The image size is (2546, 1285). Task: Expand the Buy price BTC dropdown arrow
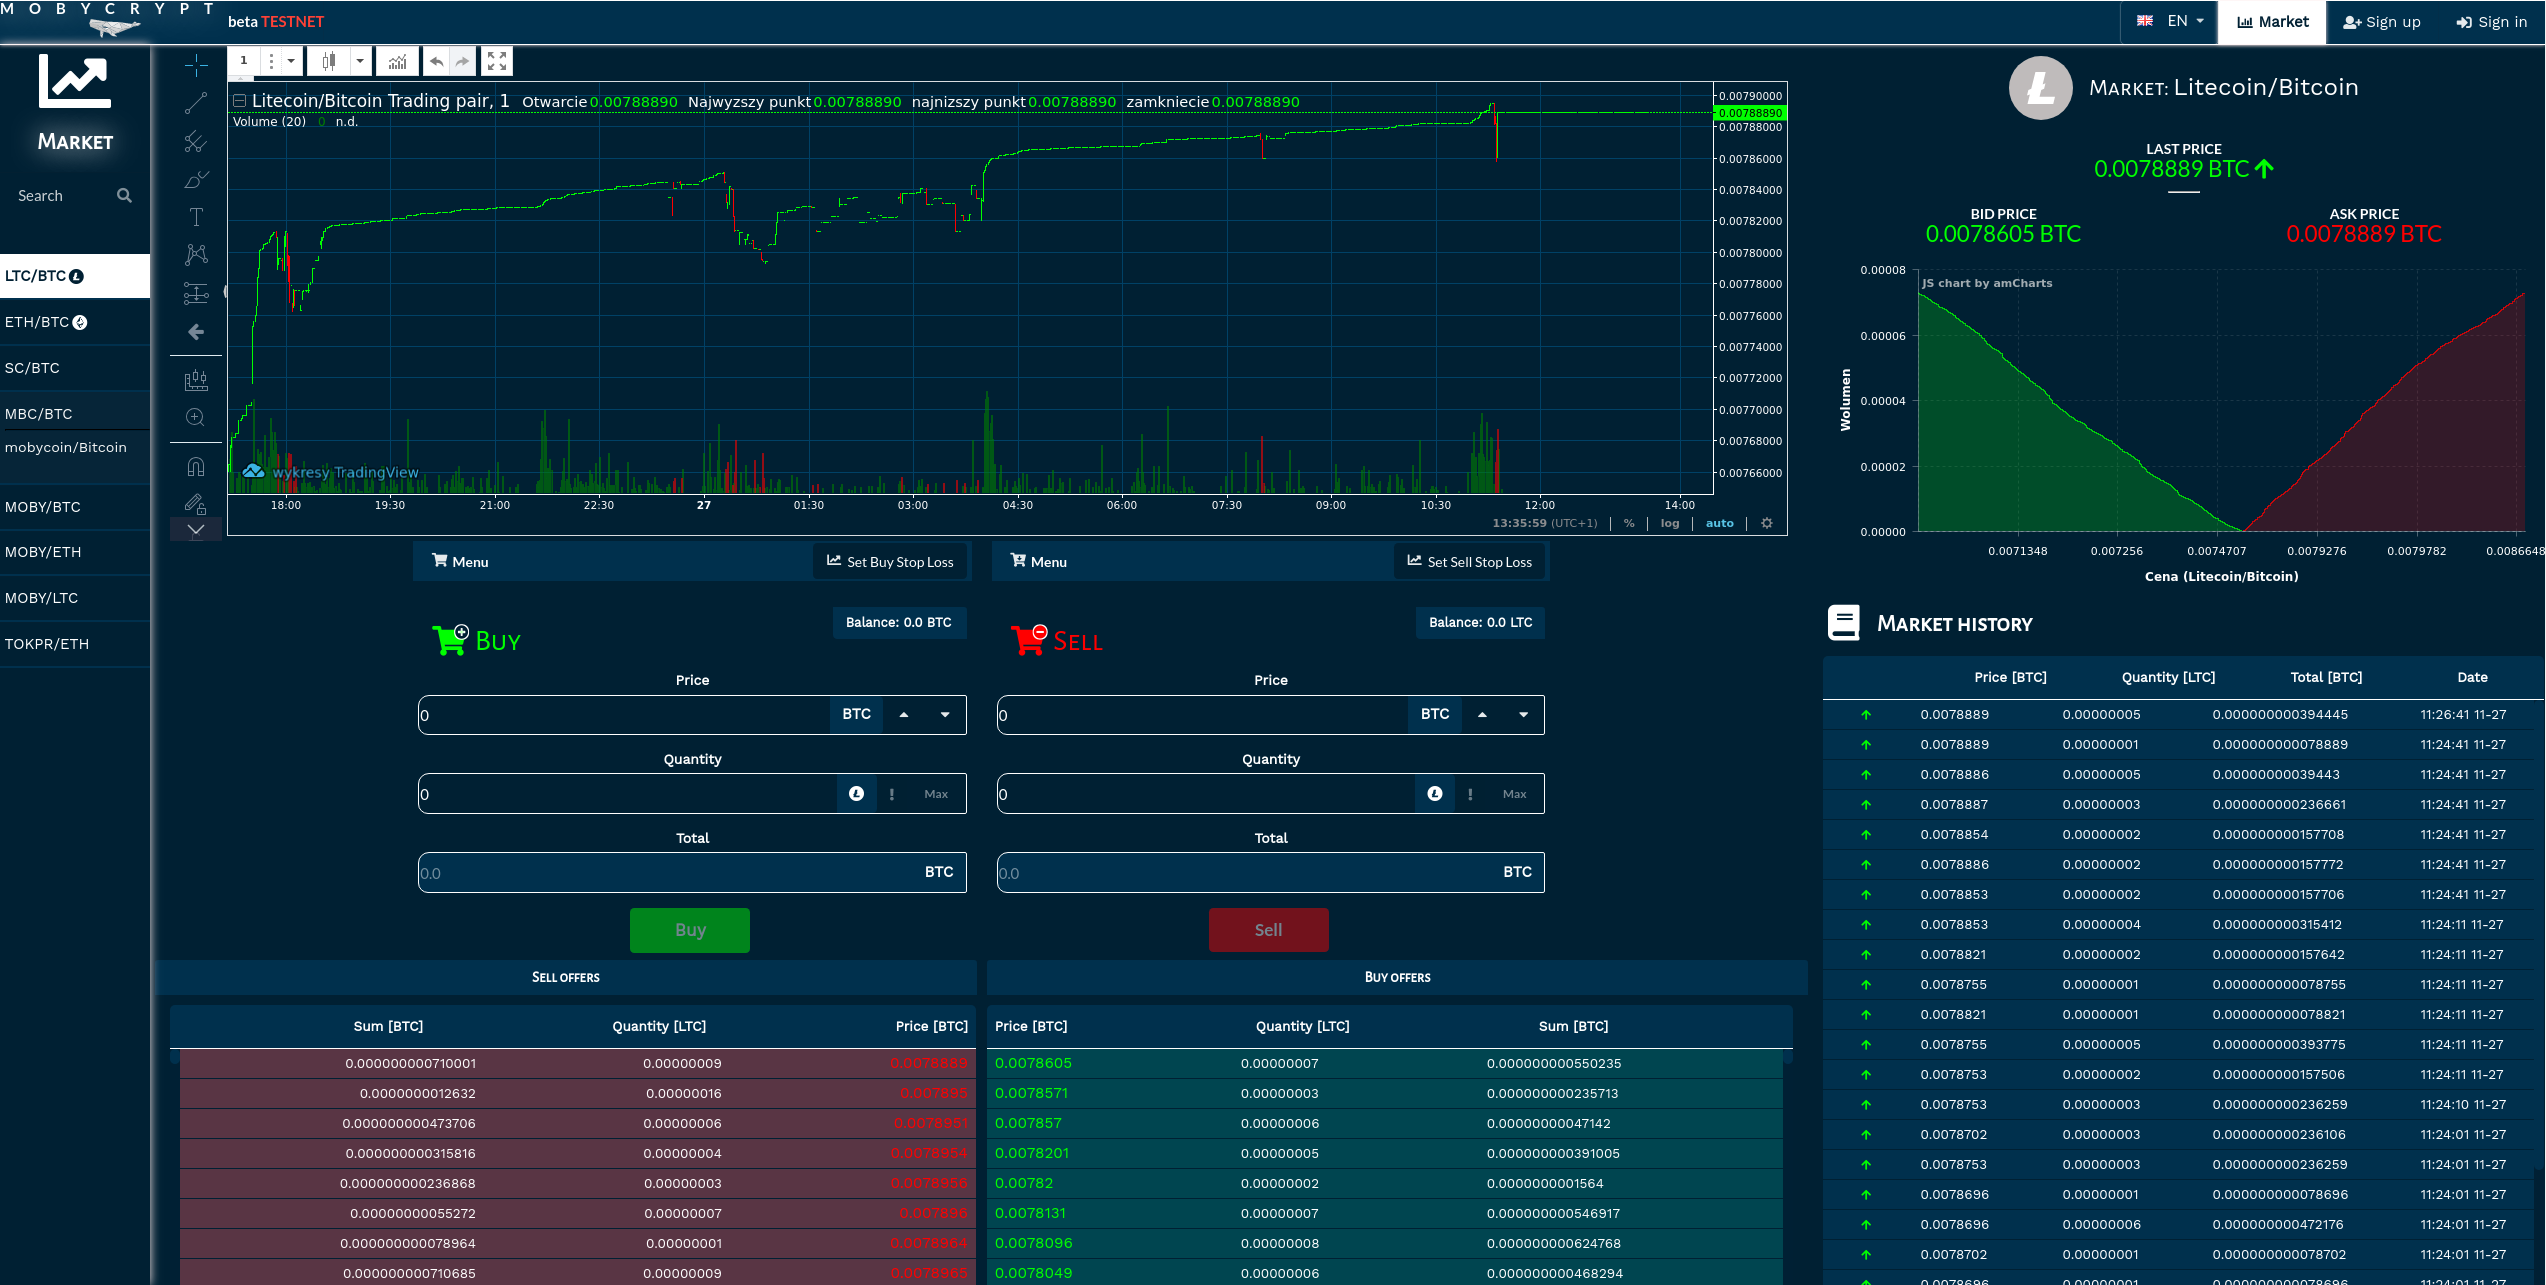coord(945,714)
